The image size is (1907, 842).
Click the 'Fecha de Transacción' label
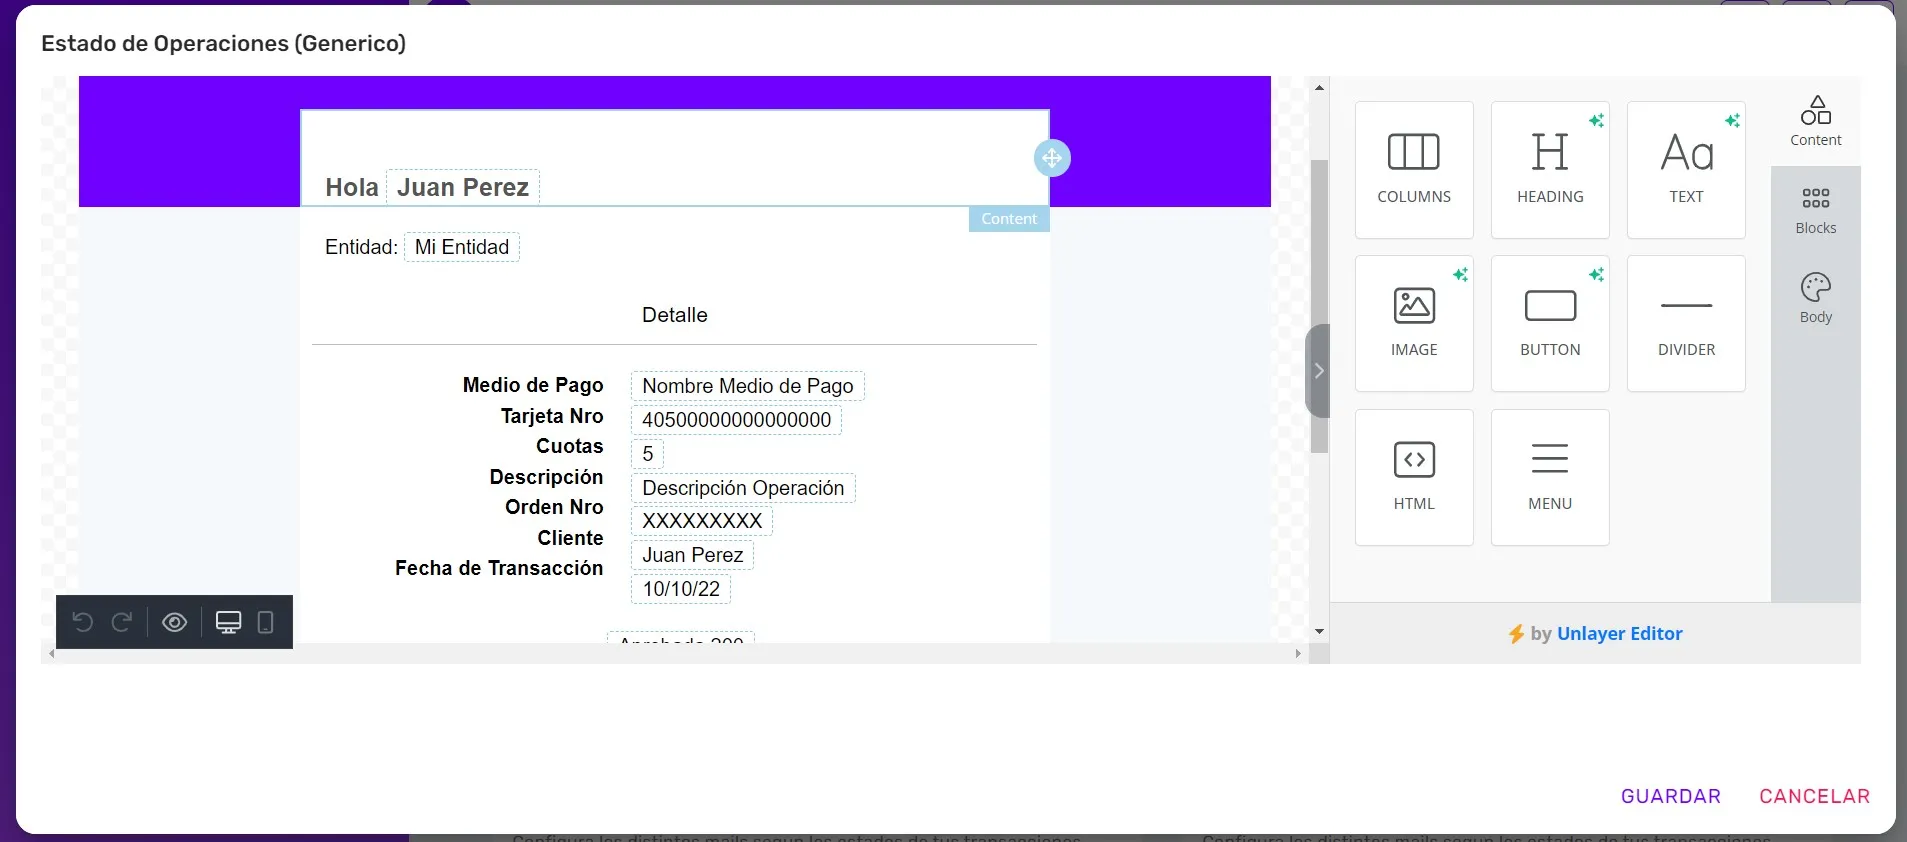coord(499,568)
